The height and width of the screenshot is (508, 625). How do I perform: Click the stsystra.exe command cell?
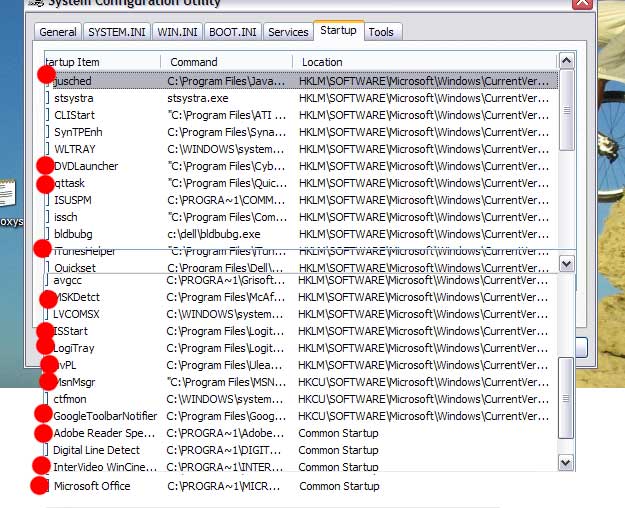(x=198, y=98)
